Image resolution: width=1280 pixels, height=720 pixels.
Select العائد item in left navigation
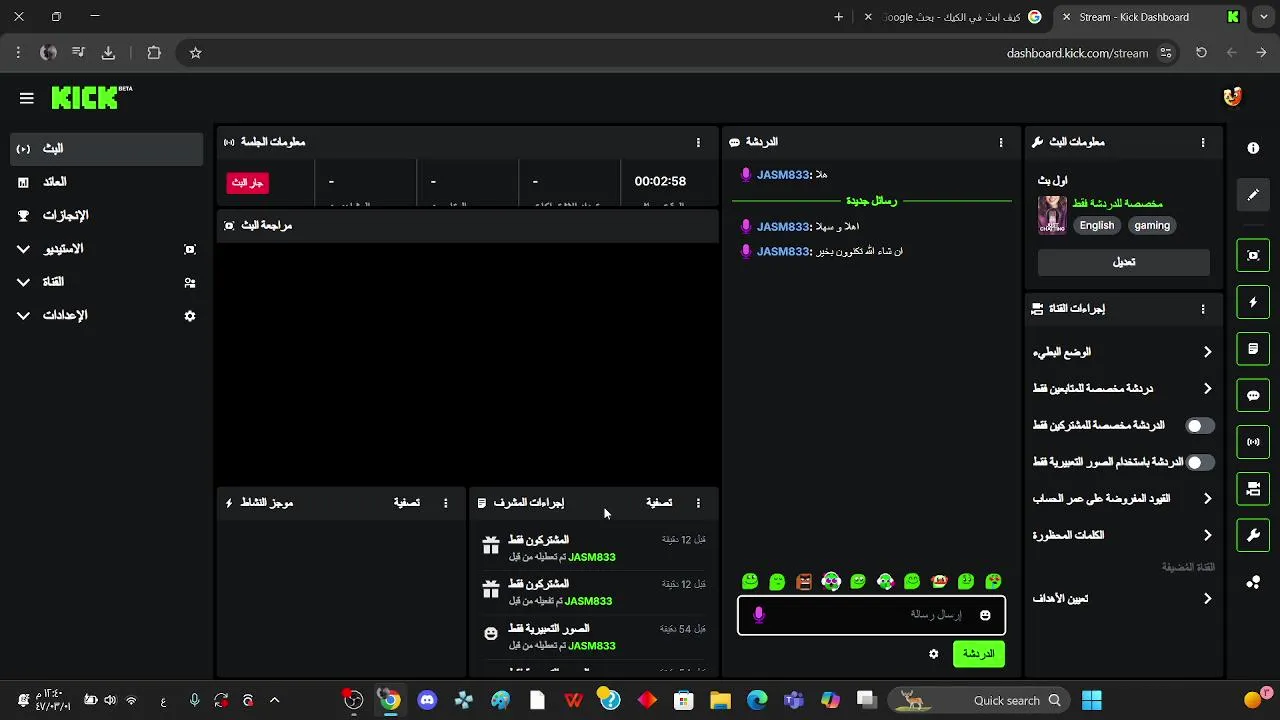[106, 182]
